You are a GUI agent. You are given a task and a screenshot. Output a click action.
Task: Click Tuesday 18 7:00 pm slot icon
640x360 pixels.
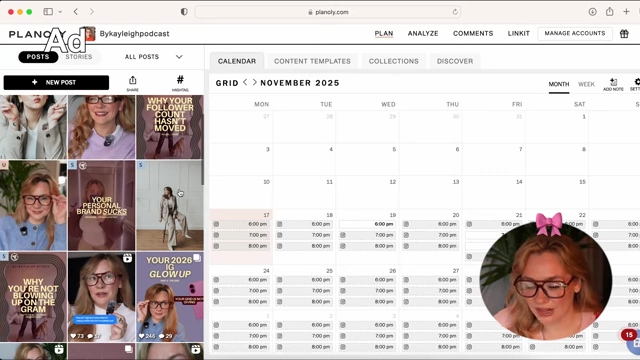click(280, 235)
